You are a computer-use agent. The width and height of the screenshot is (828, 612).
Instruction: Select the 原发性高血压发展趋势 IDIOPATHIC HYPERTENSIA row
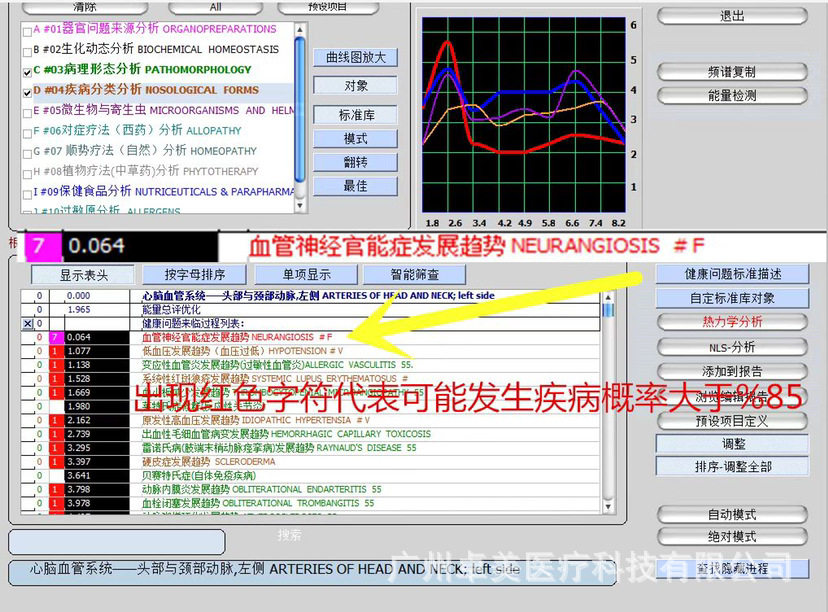pos(310,420)
